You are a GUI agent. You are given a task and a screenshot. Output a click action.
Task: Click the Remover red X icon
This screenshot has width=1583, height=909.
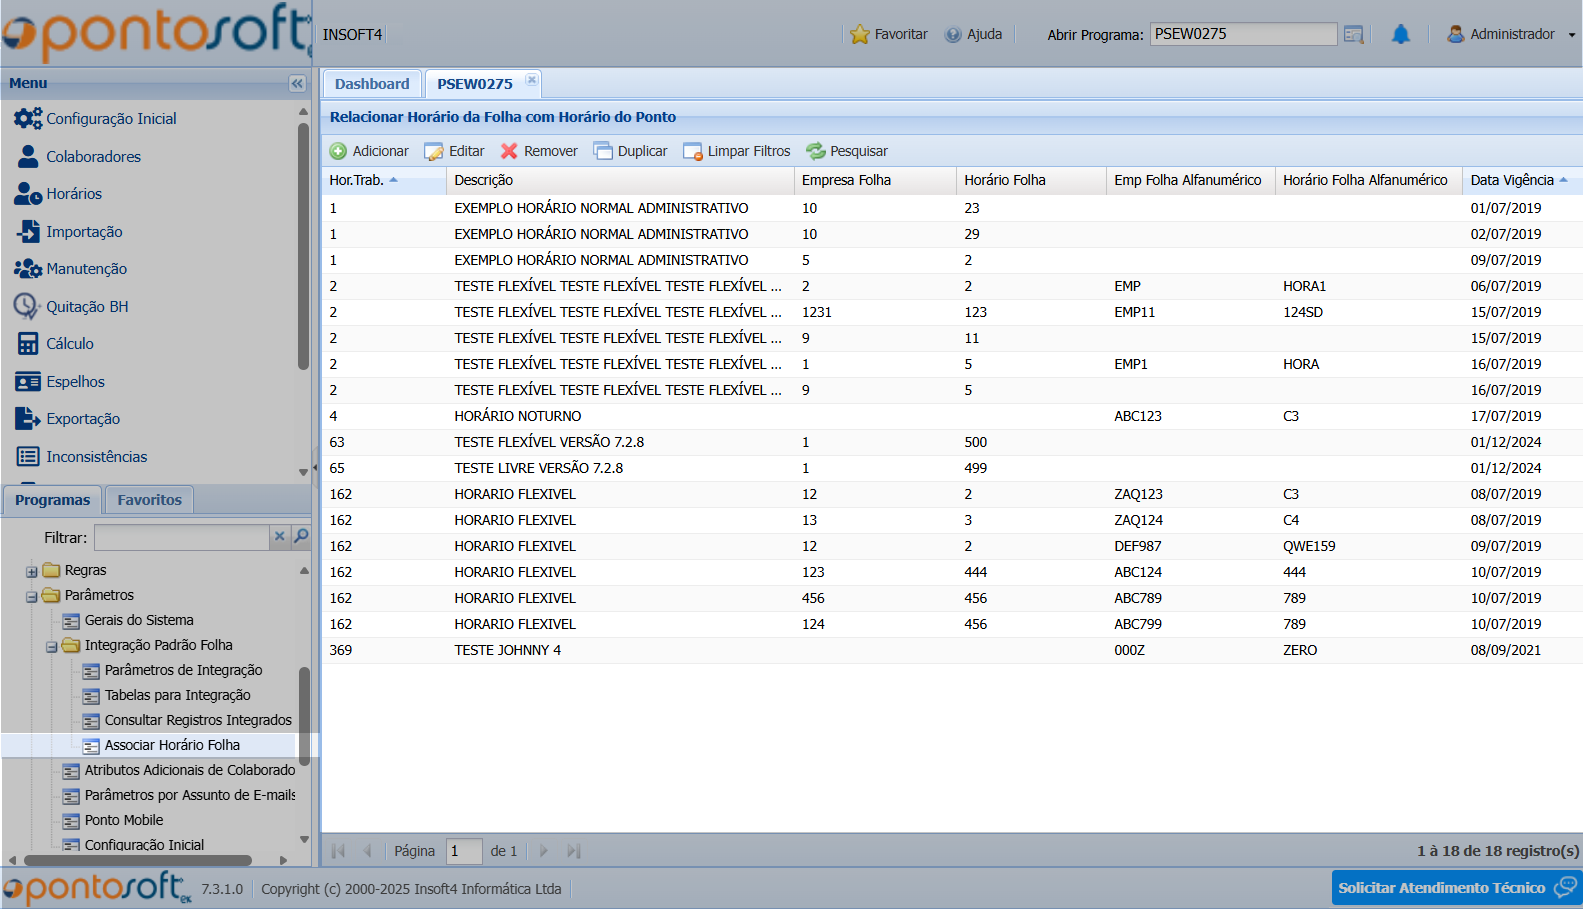(x=509, y=151)
